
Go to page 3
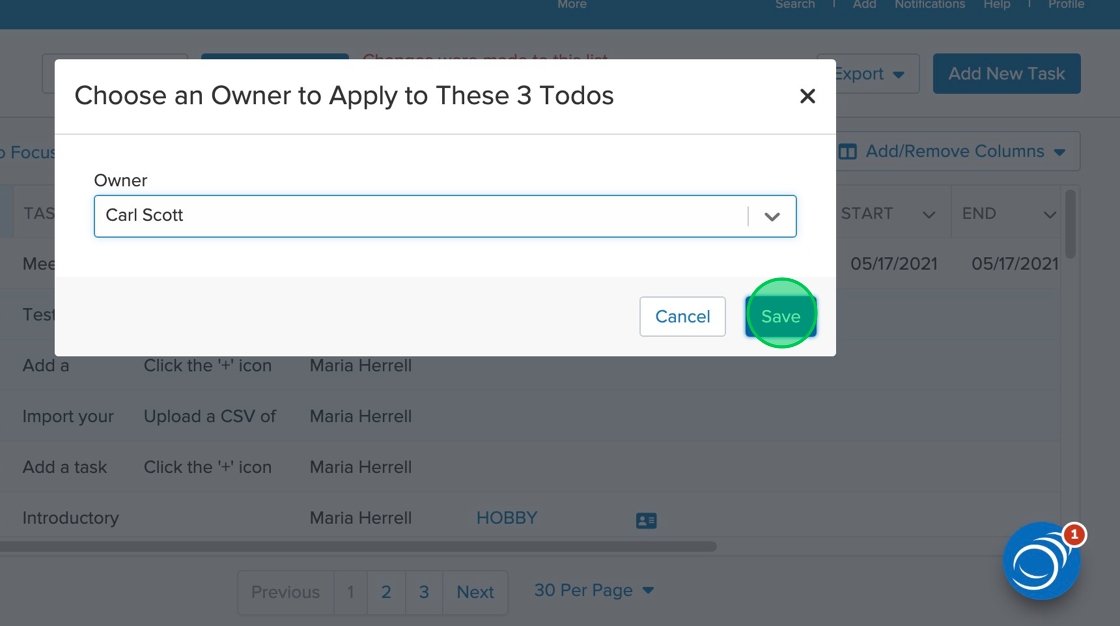424,592
